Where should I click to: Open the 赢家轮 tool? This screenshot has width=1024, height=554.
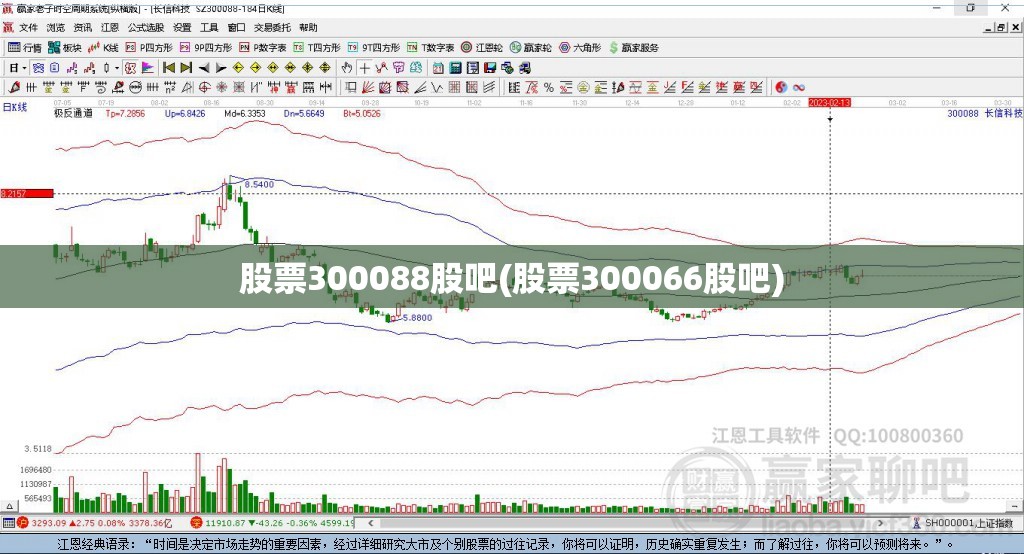[x=530, y=47]
